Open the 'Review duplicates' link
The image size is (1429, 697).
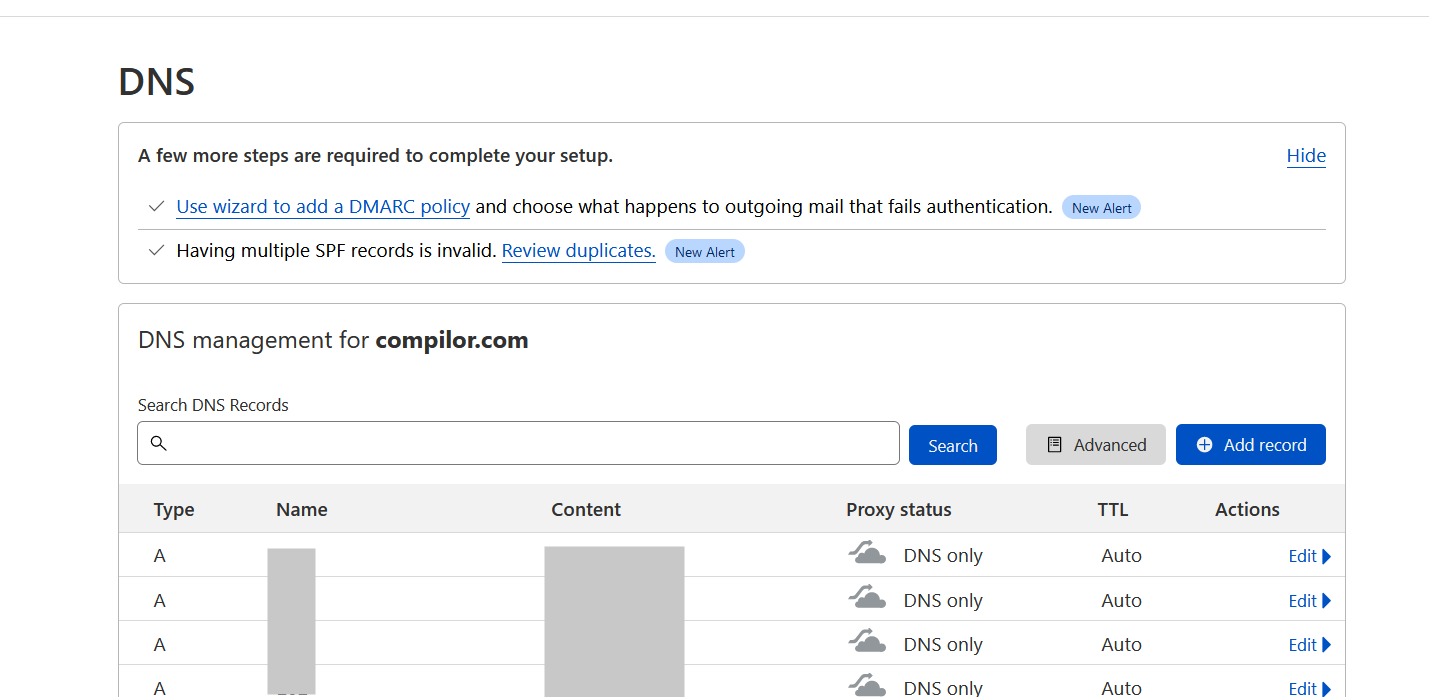click(578, 251)
